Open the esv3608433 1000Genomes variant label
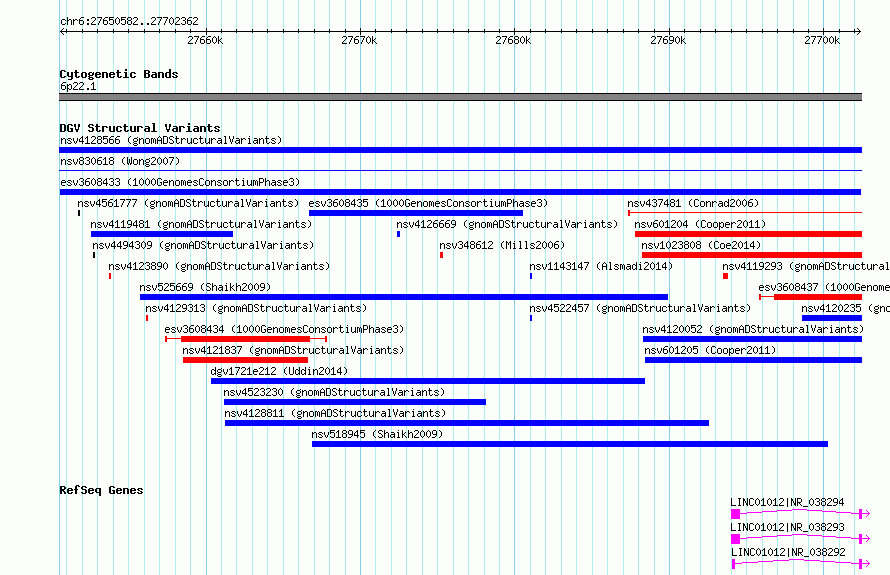The height and width of the screenshot is (575, 890). coord(180,182)
